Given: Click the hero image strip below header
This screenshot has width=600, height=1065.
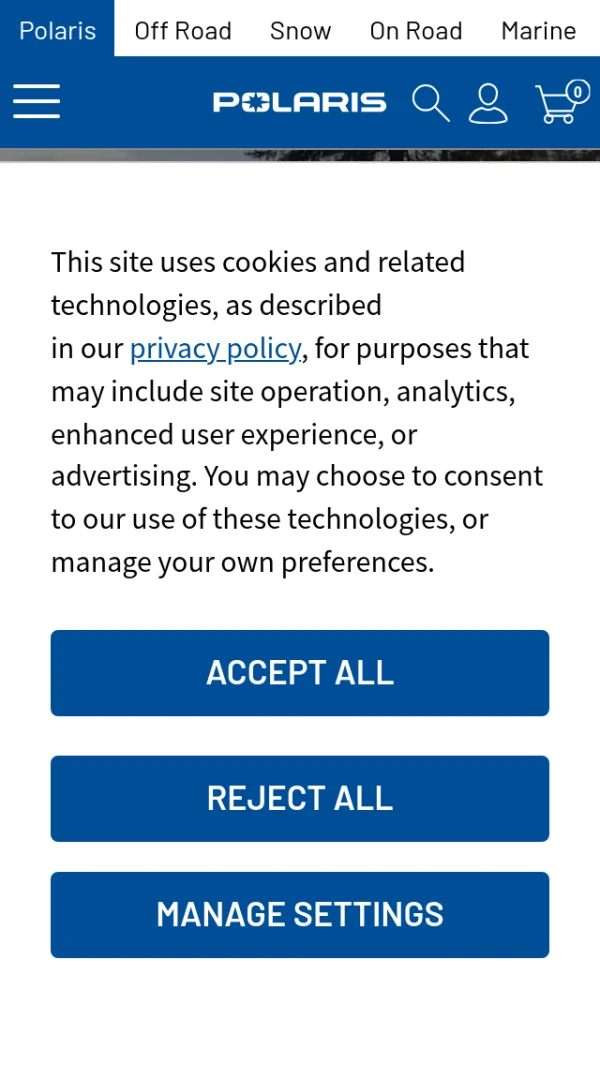Looking at the screenshot, I should (300, 155).
